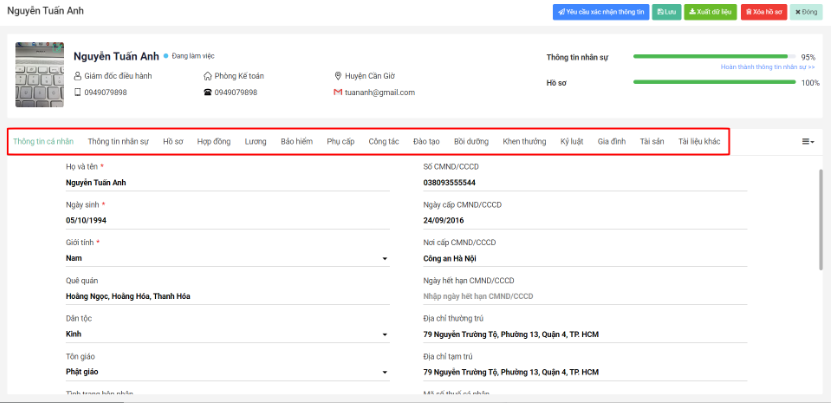The height and width of the screenshot is (405, 835).
Task: Click the Xuất dữ liệu export button
Action: coord(712,12)
